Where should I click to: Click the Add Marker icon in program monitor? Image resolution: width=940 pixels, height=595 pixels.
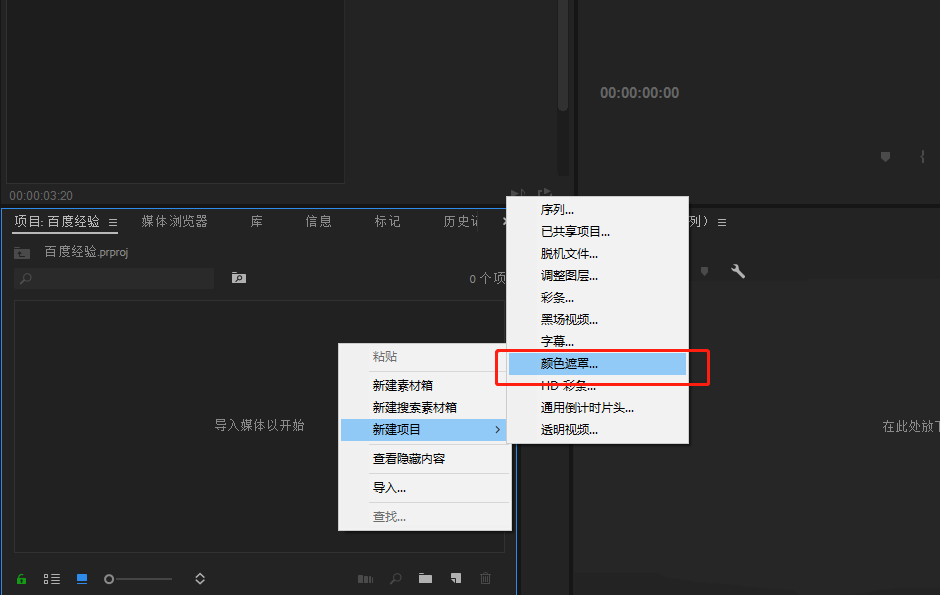point(885,157)
